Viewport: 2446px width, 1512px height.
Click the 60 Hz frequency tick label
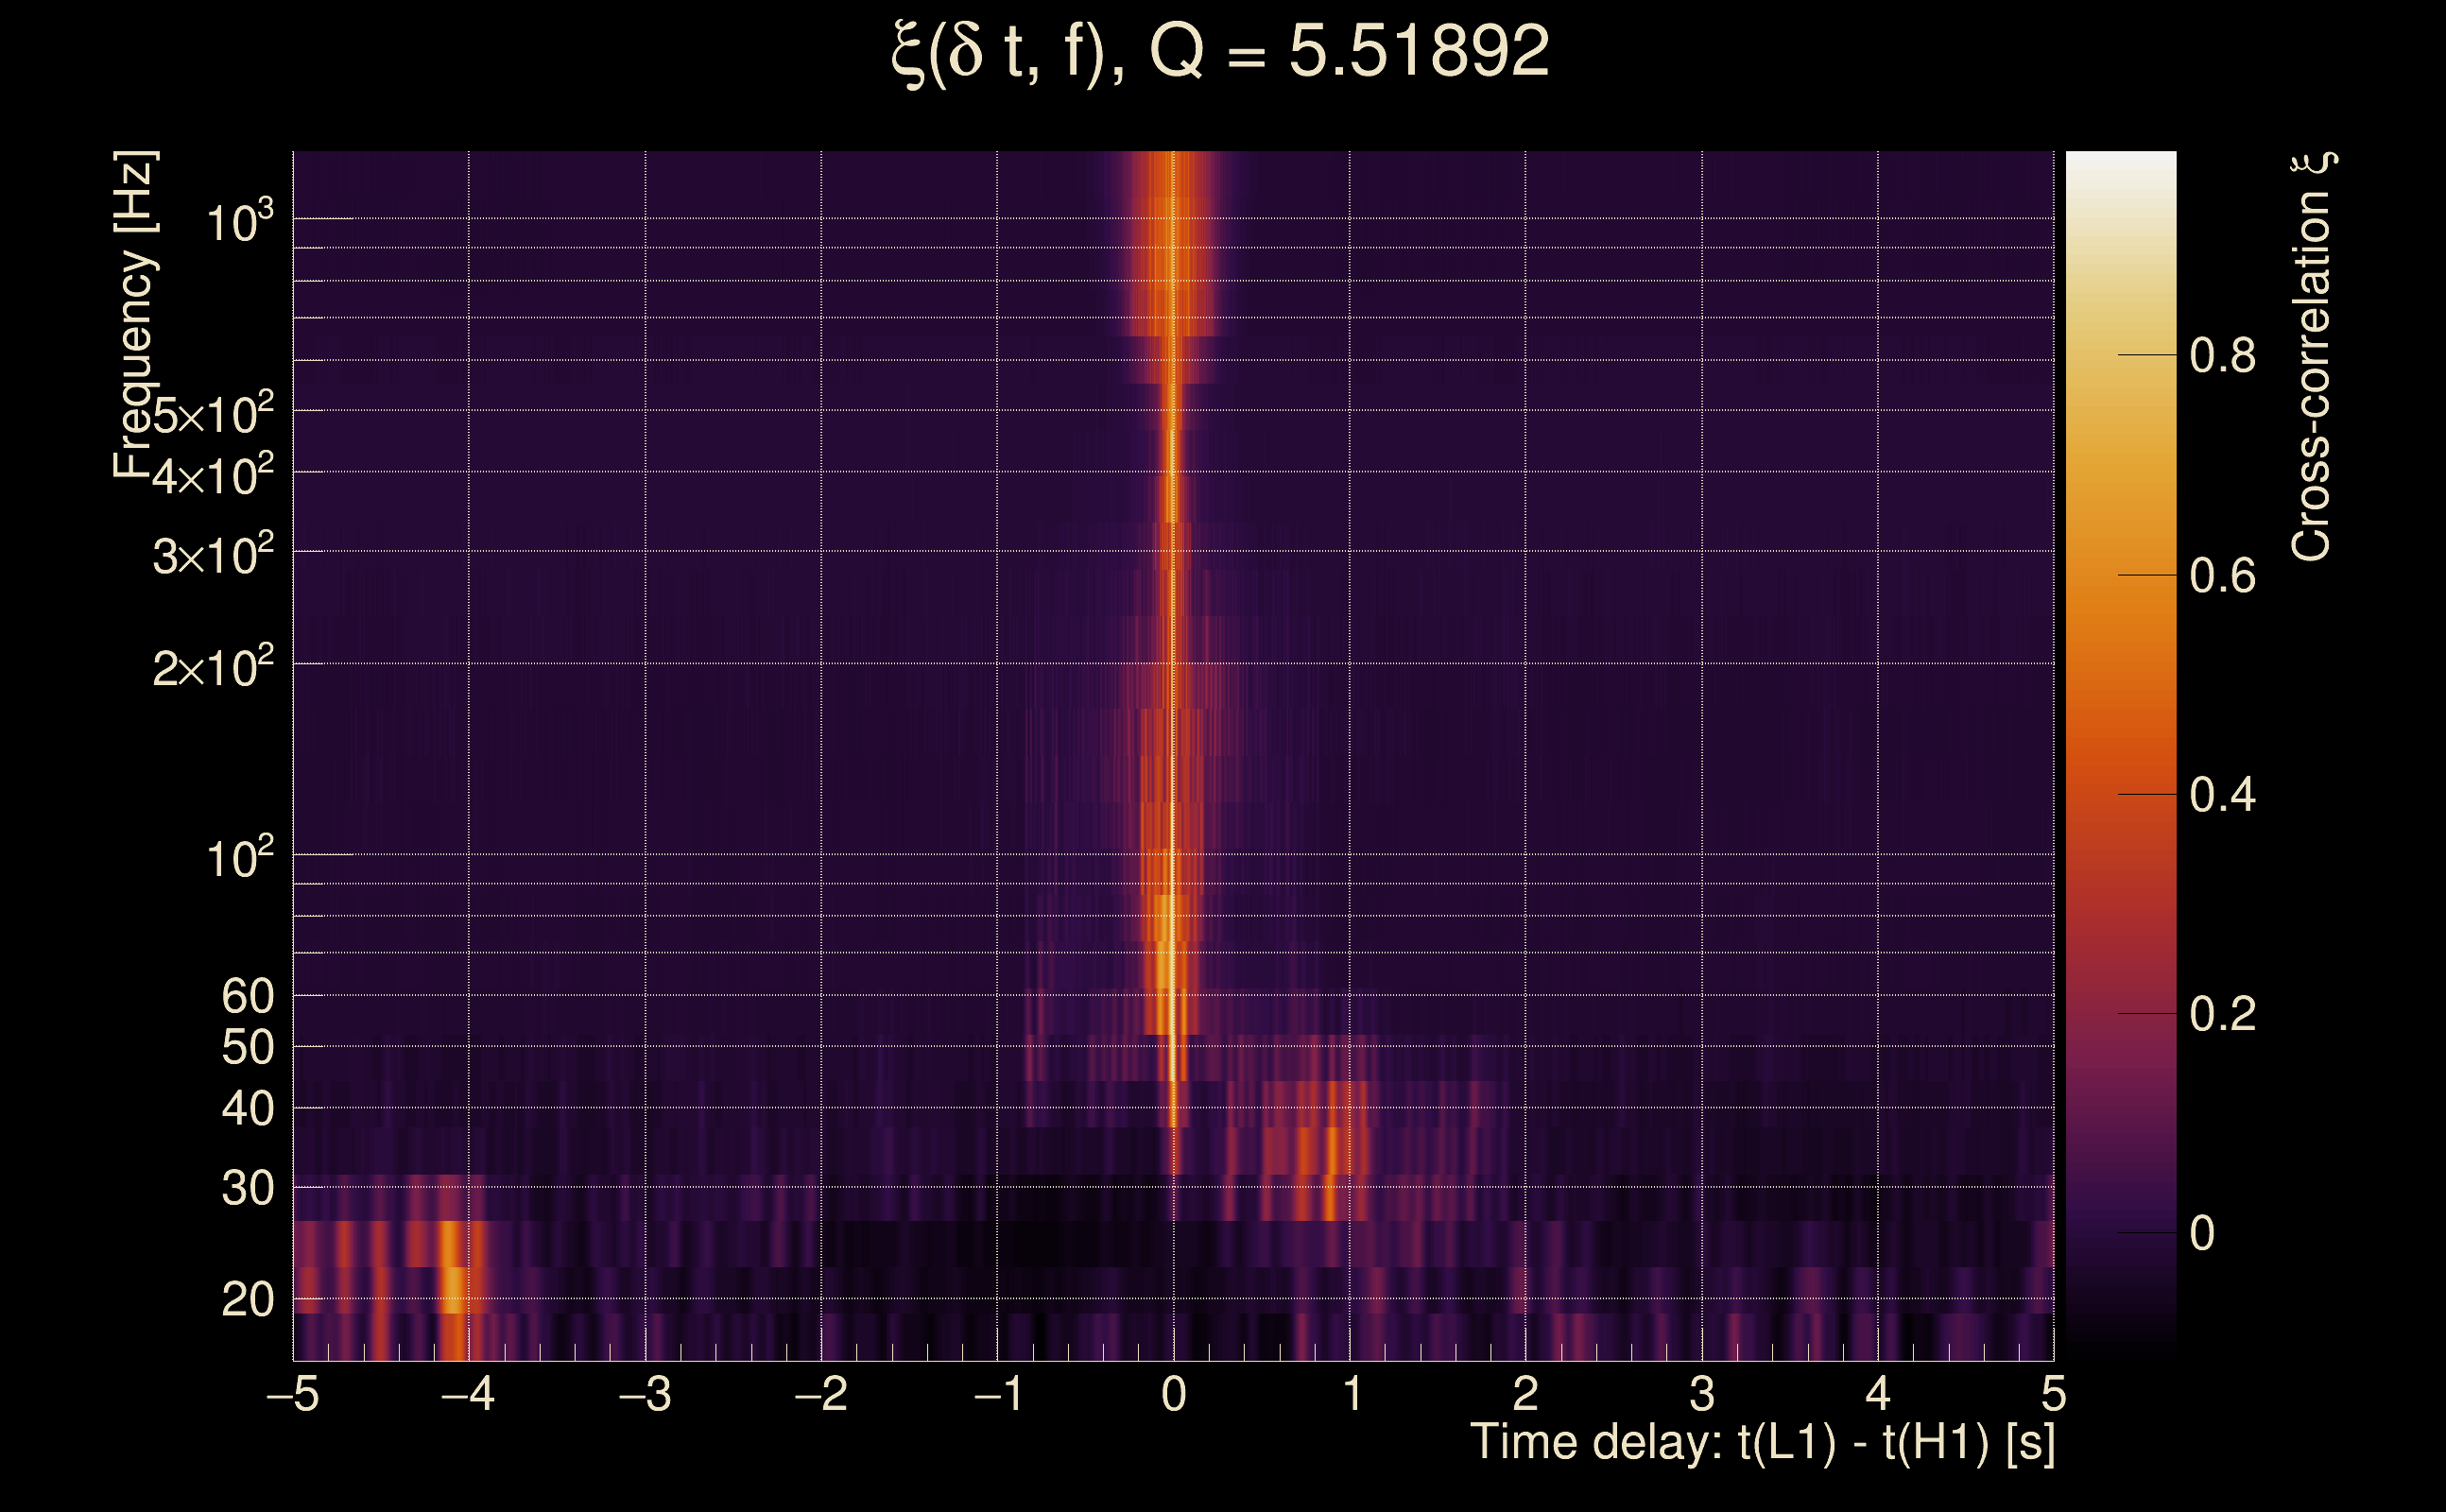[247, 996]
